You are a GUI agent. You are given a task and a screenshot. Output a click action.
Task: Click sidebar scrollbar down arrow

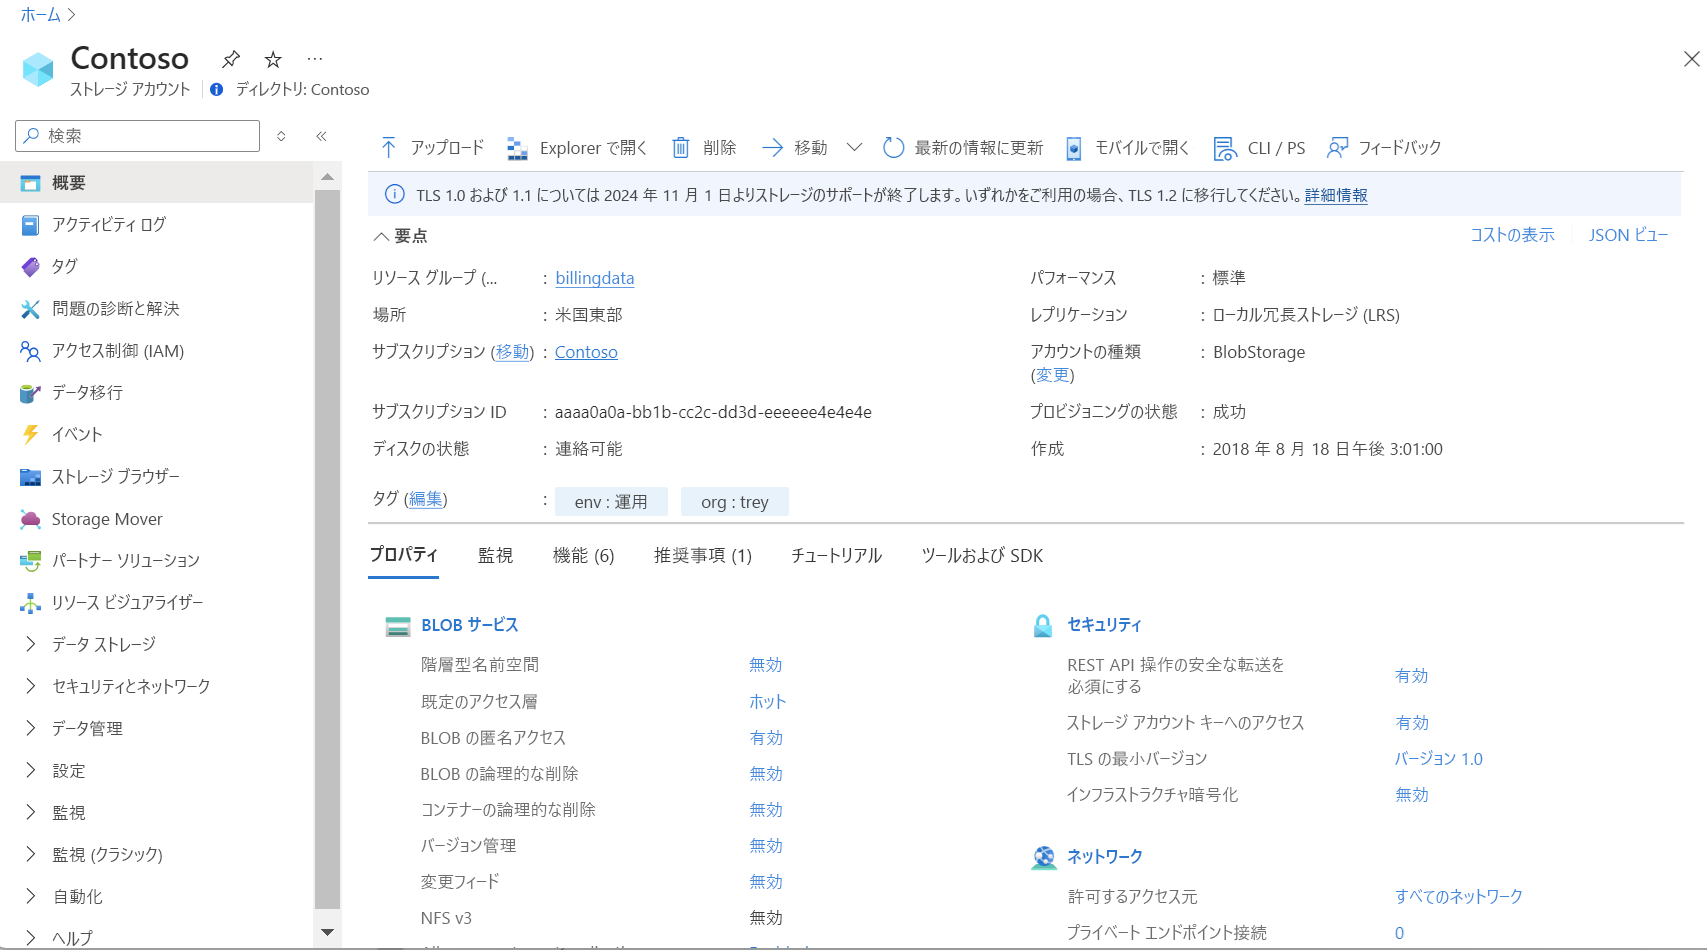pyautogui.click(x=327, y=932)
